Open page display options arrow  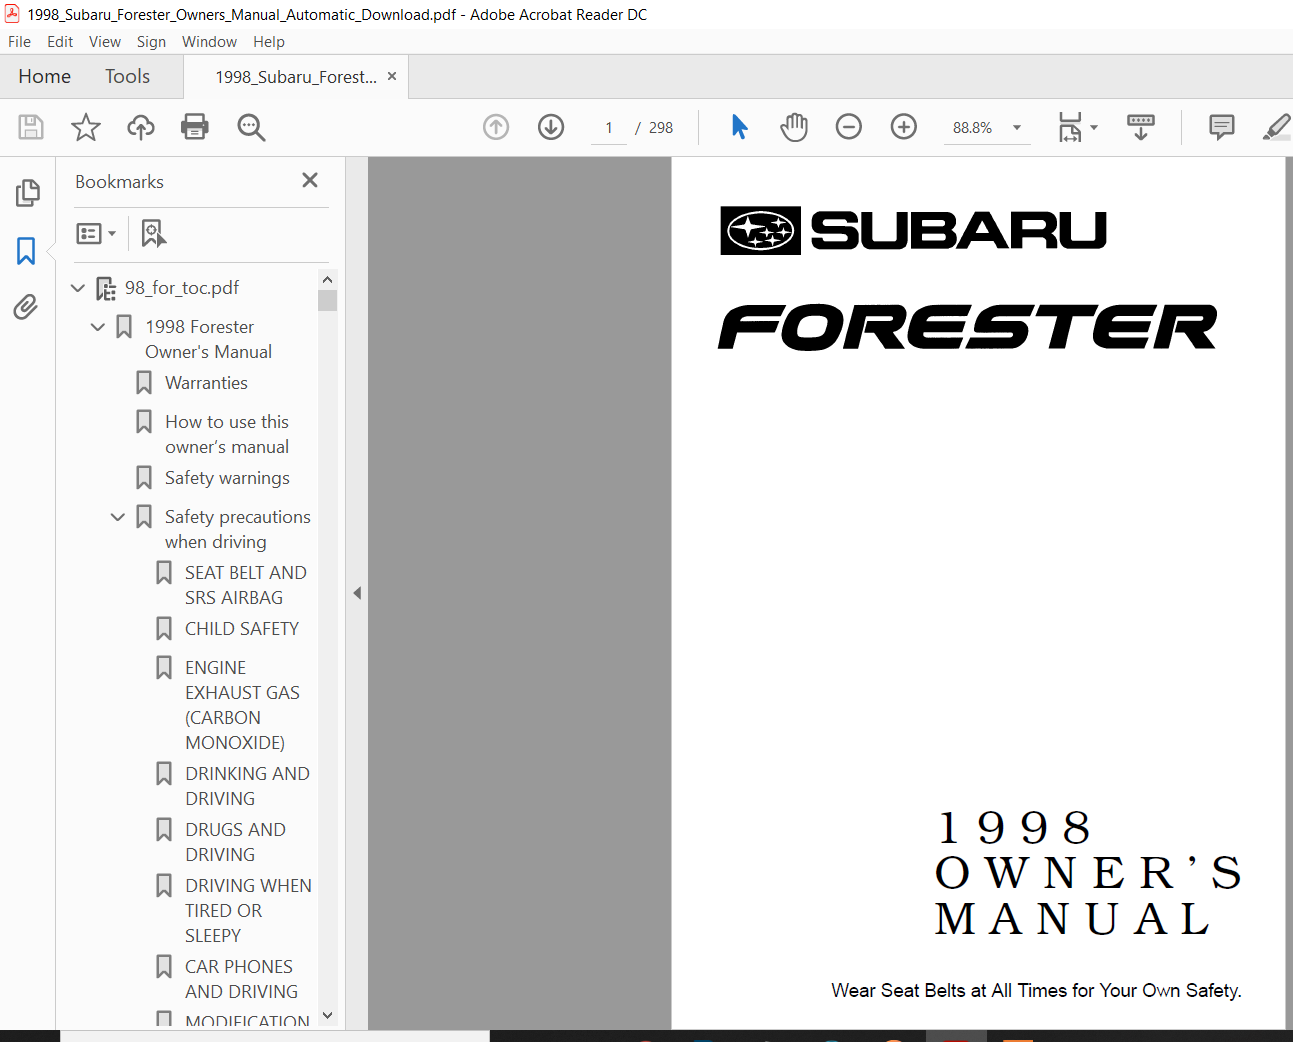click(1094, 127)
